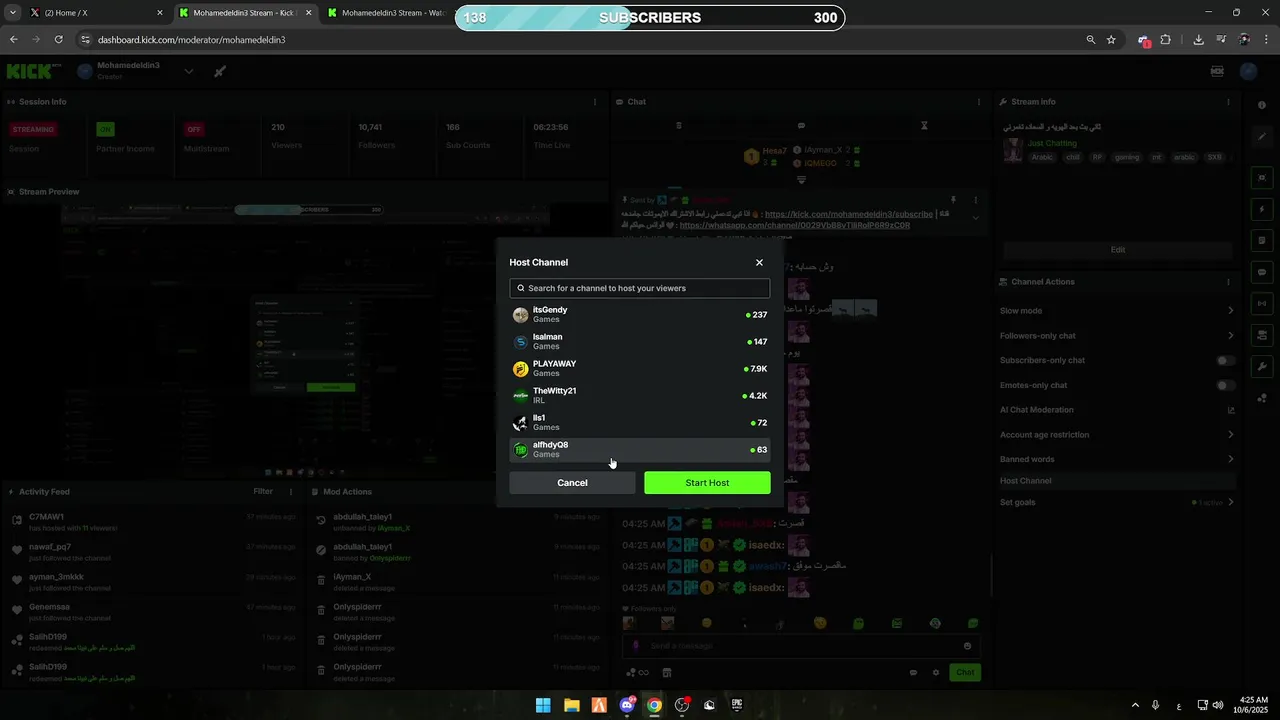Click the search magnifier icon in dialog
Image resolution: width=1280 pixels, height=720 pixels.
[x=521, y=288]
